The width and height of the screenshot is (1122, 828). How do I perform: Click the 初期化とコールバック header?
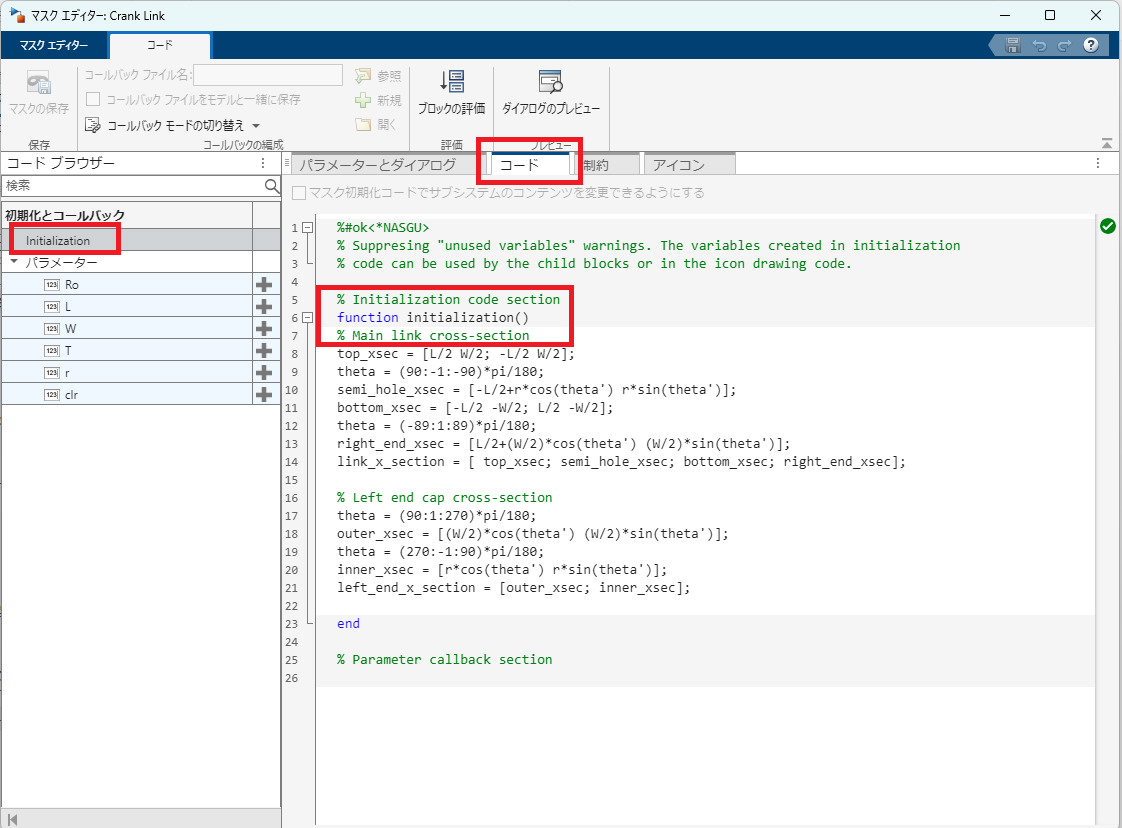[65, 215]
